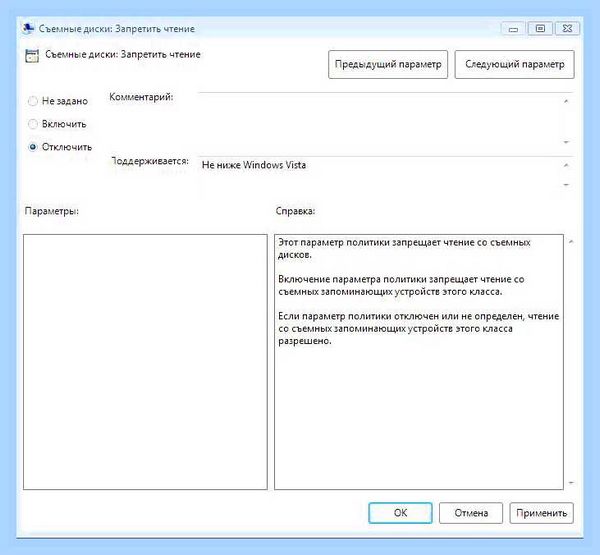600x555 pixels.
Task: Go to 'Следующий параметр'
Action: tap(514, 64)
